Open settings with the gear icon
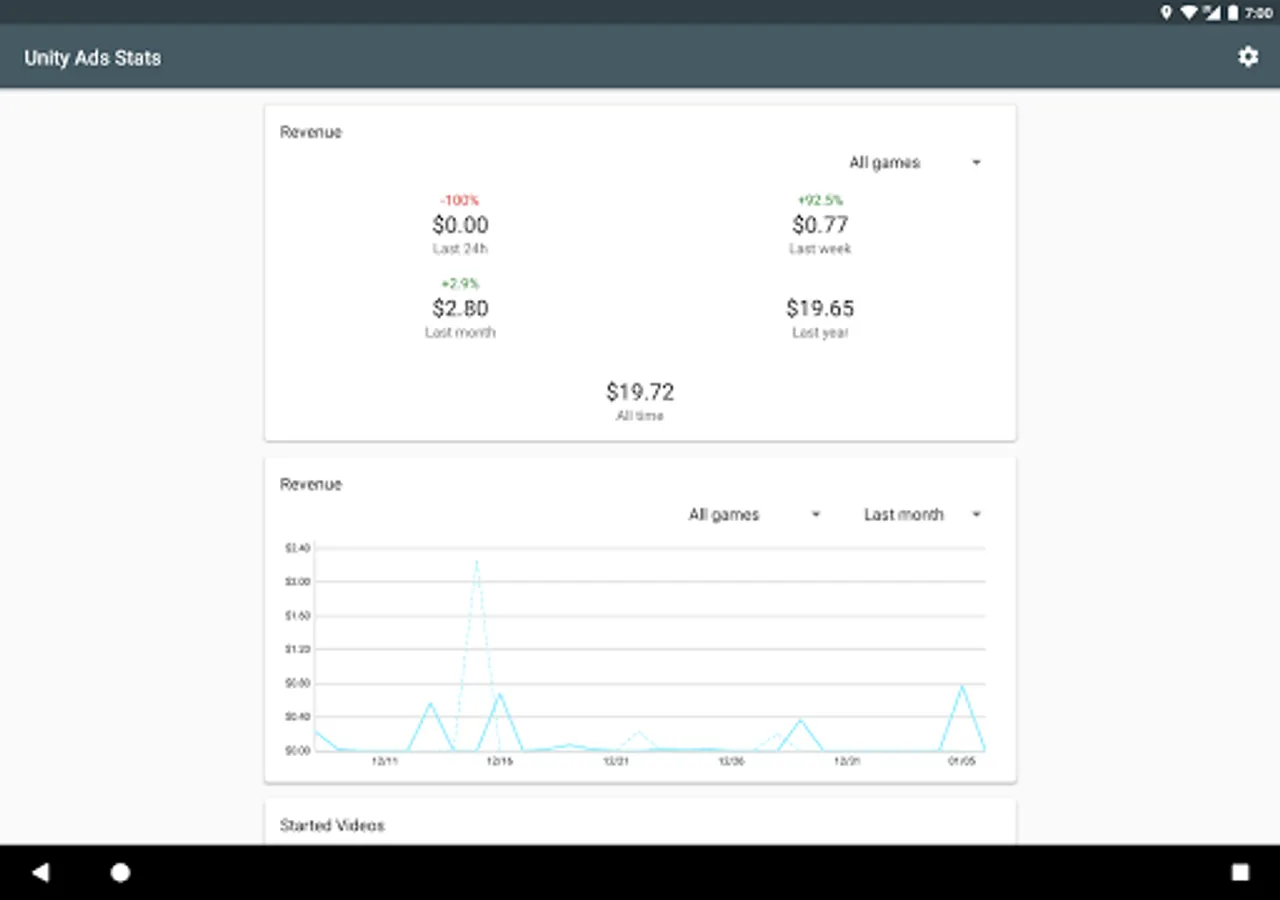Image resolution: width=1280 pixels, height=900 pixels. 1248,57
